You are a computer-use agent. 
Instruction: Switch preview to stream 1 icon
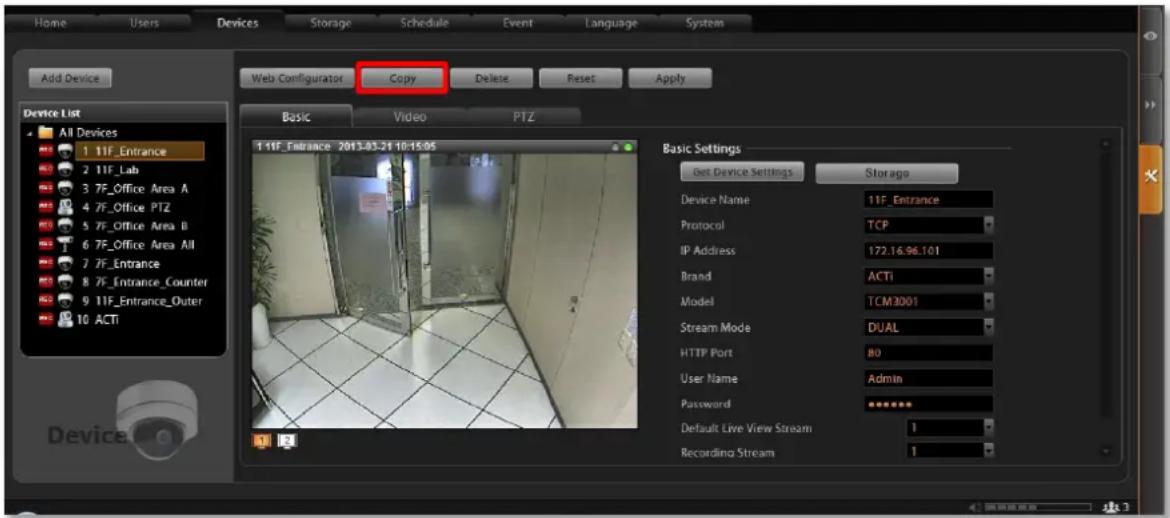262,443
